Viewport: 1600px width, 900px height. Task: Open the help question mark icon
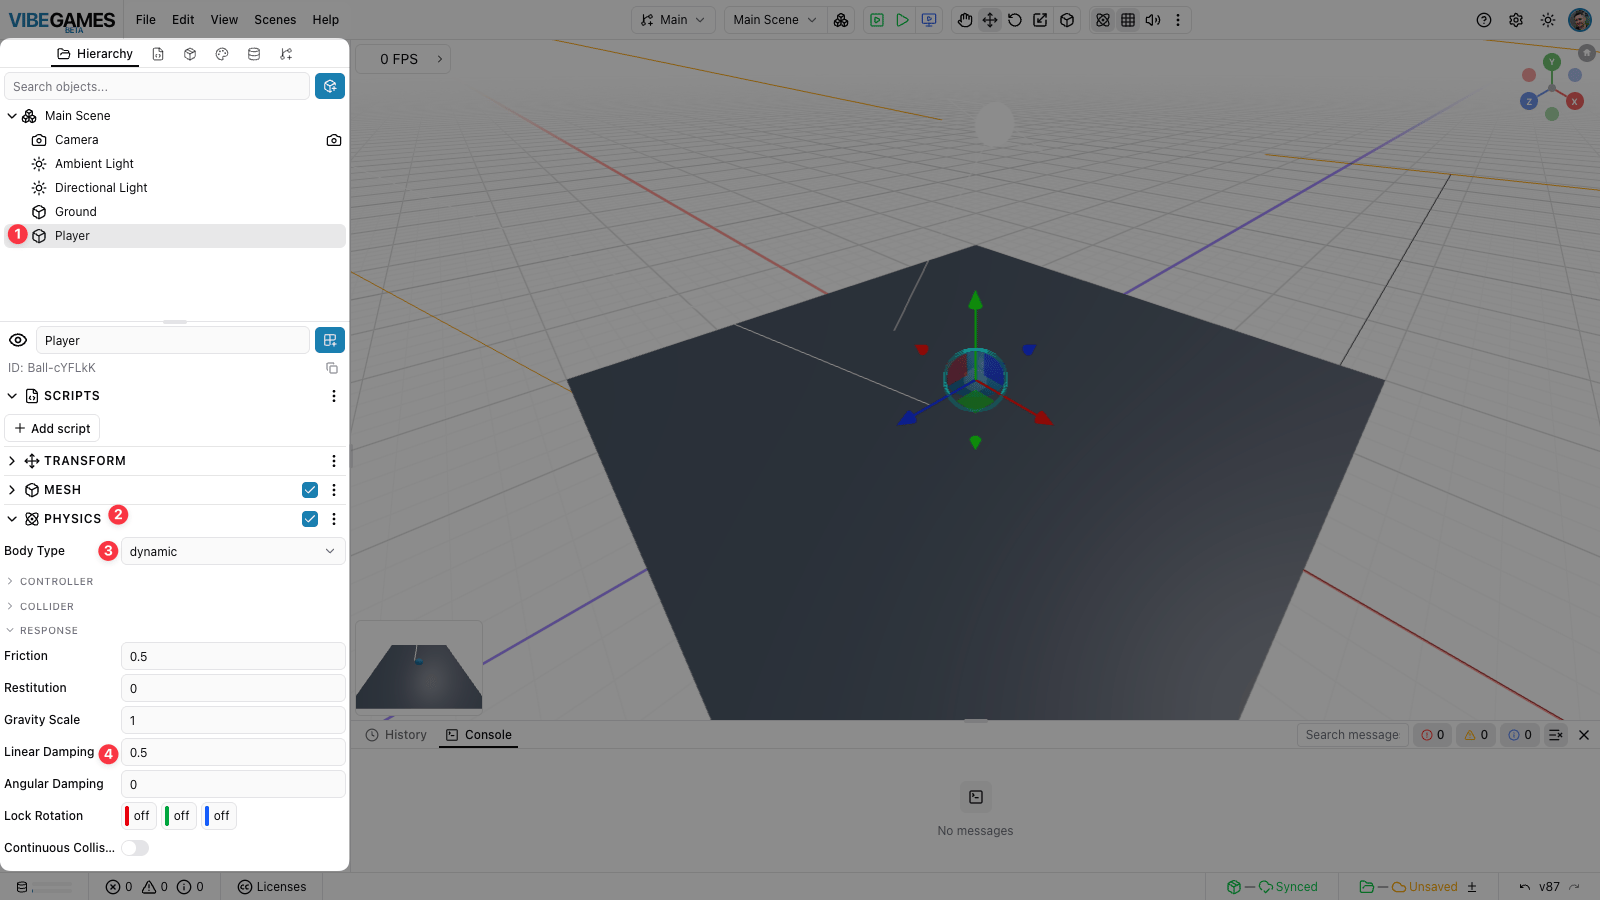coord(1484,20)
